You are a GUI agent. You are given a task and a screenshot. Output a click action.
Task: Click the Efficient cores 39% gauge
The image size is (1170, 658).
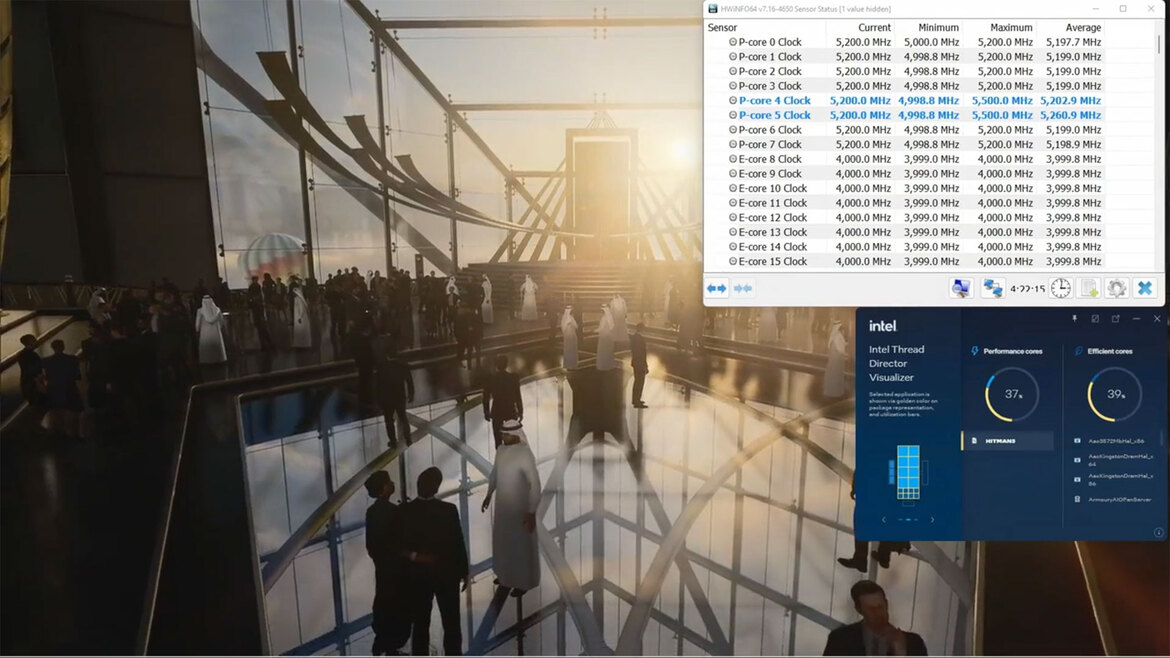click(1115, 394)
